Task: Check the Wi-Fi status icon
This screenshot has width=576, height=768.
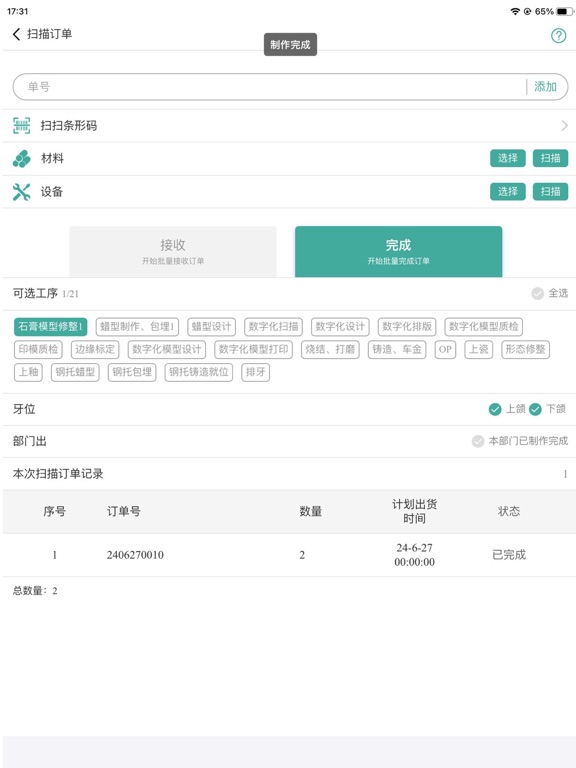Action: [x=515, y=11]
